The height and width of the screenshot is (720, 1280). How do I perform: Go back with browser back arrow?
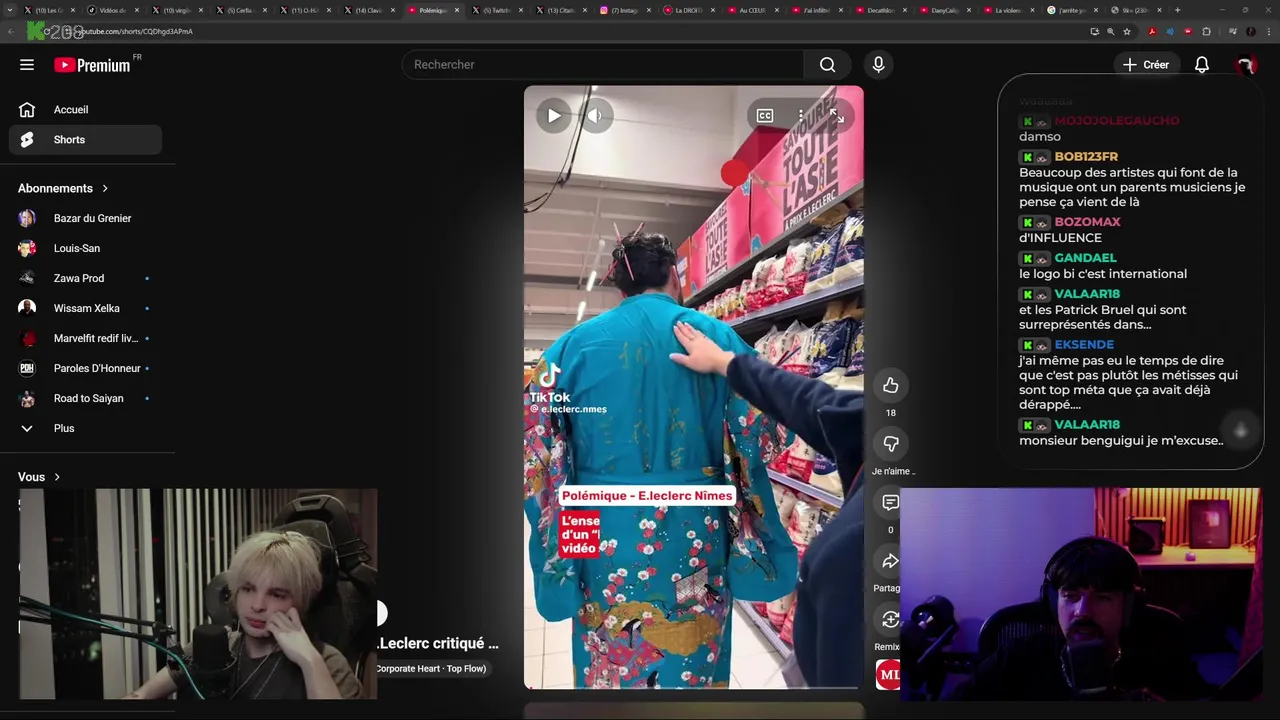(11, 32)
